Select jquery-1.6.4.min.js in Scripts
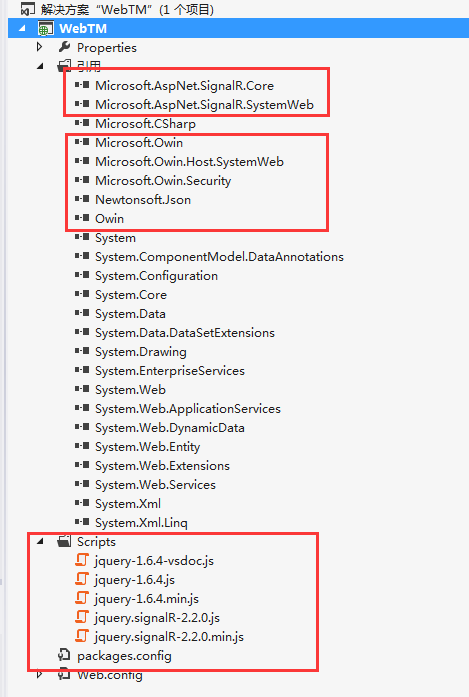The height and width of the screenshot is (697, 469). click(x=146, y=599)
